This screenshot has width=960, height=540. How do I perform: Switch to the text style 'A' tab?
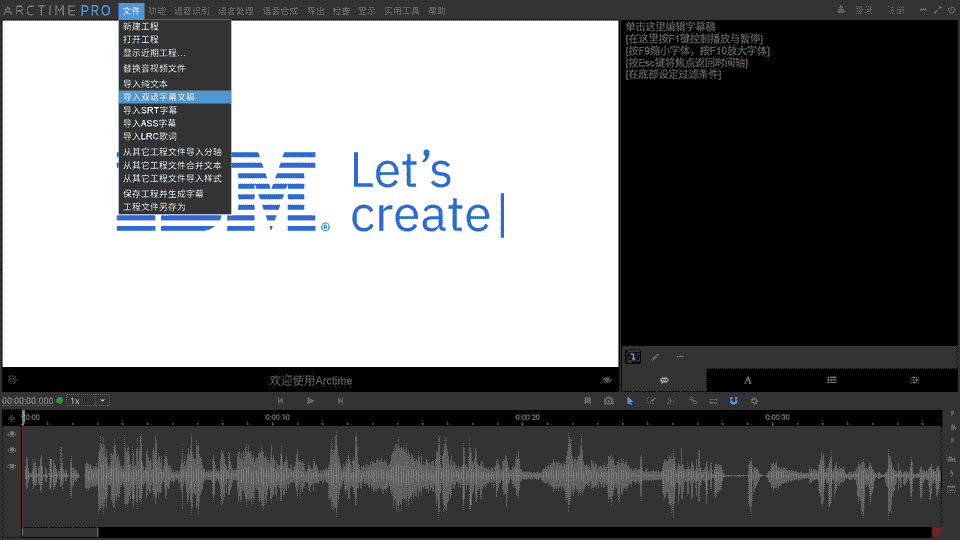click(747, 380)
